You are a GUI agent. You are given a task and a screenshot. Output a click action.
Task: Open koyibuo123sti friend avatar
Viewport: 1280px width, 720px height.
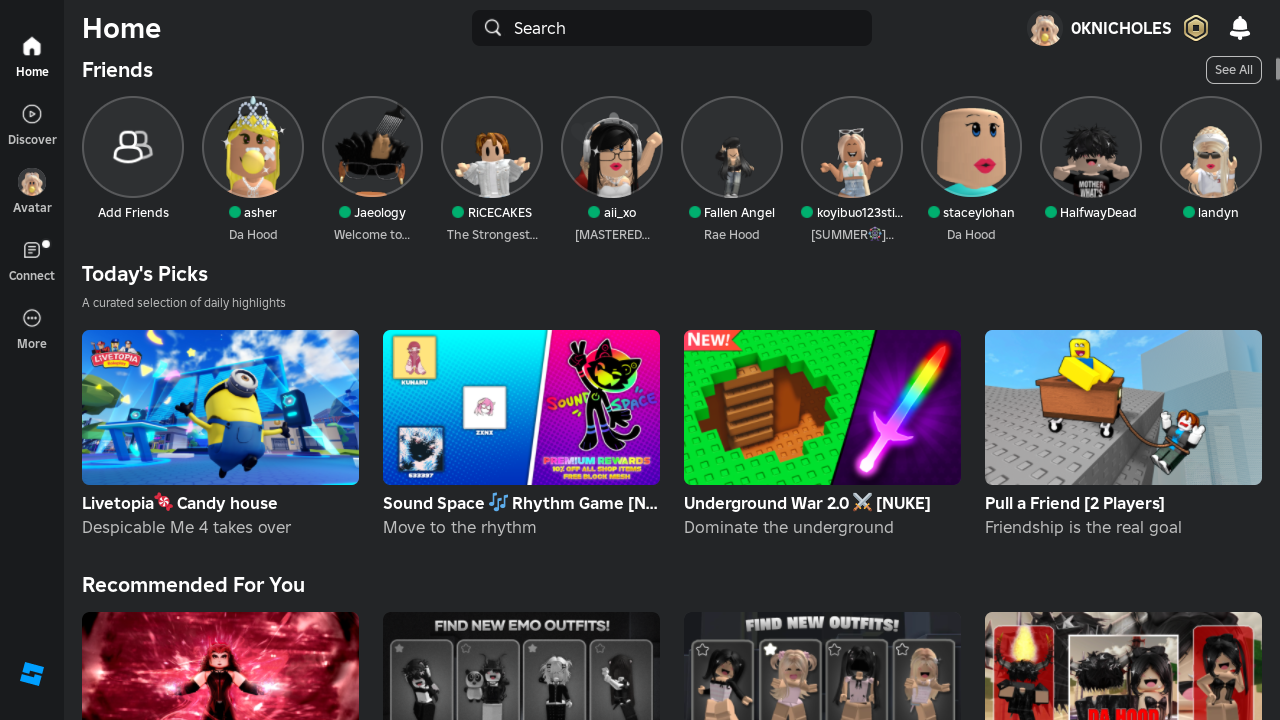tap(852, 147)
